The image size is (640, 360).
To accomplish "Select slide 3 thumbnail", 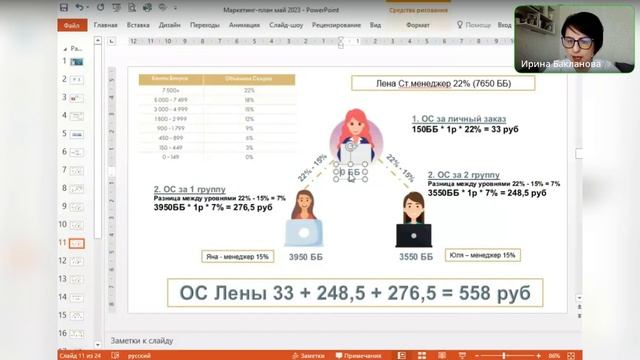I will point(76,98).
